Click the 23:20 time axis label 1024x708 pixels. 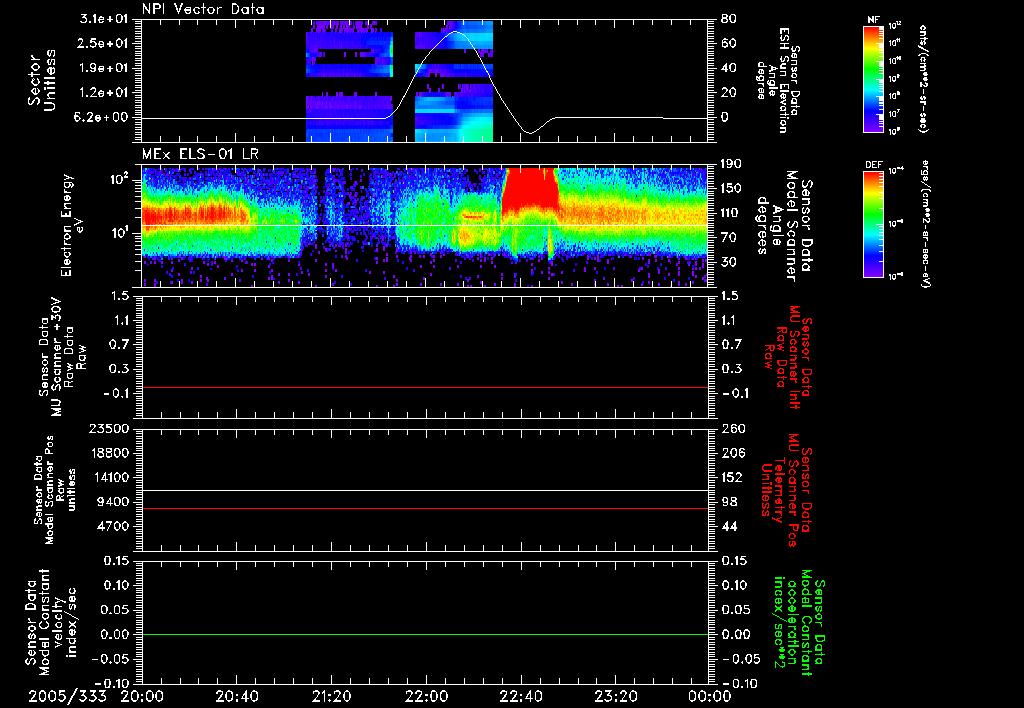point(615,697)
